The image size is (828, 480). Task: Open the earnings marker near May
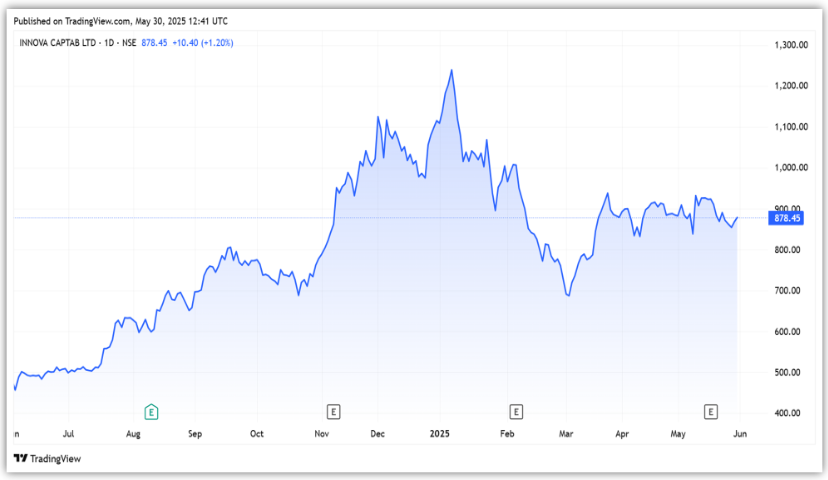point(711,411)
